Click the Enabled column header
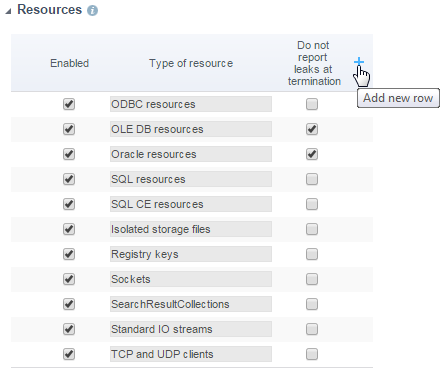Viewport: 447px width, 373px height. (69, 63)
